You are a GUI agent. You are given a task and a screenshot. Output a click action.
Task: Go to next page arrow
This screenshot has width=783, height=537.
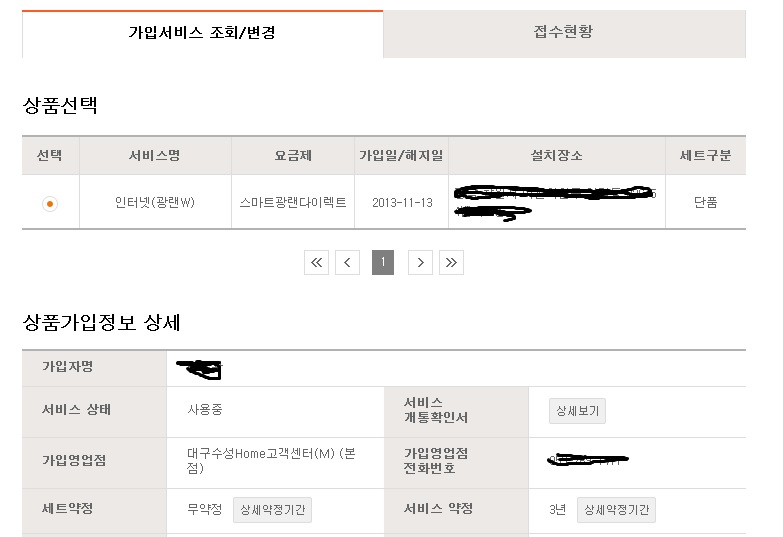420,263
